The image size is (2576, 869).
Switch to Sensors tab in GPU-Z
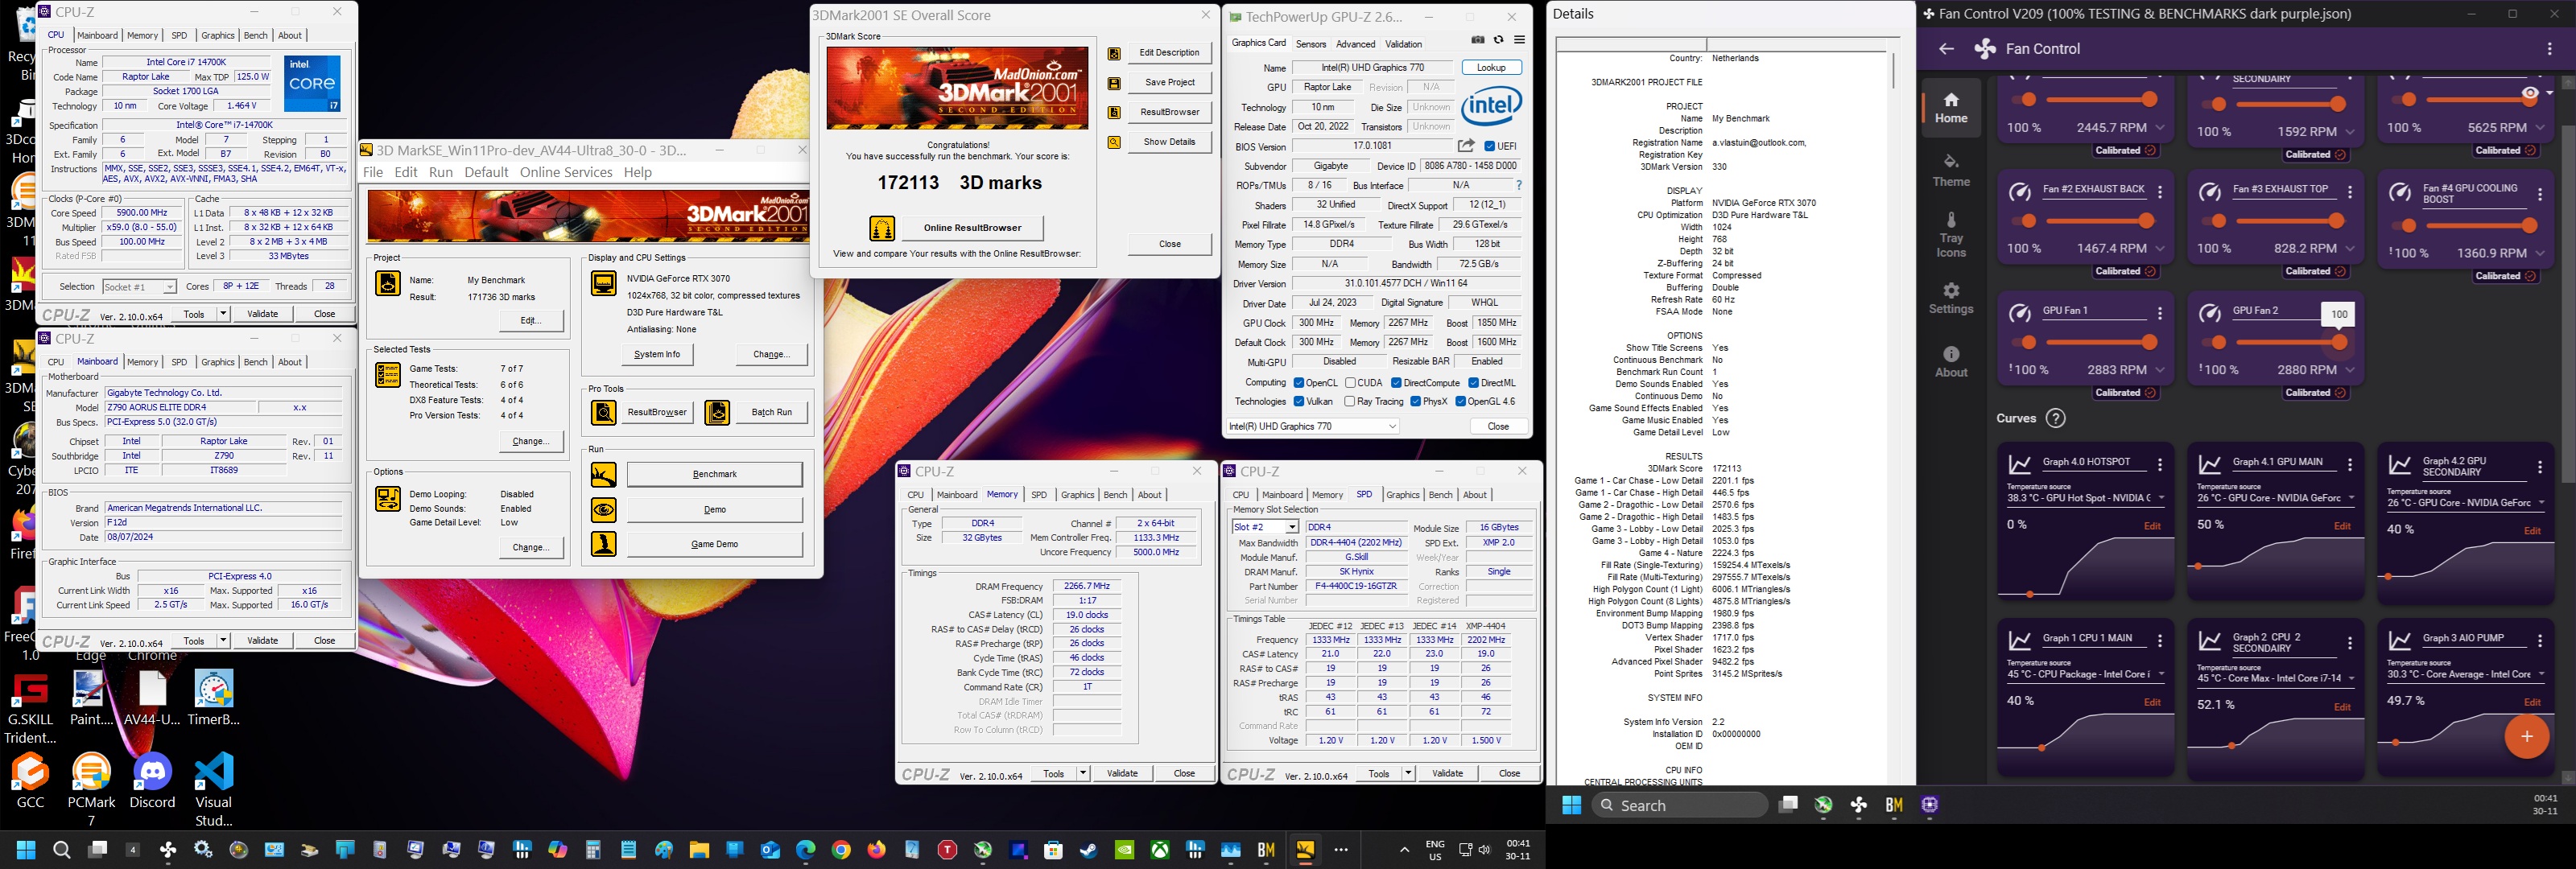point(1310,44)
